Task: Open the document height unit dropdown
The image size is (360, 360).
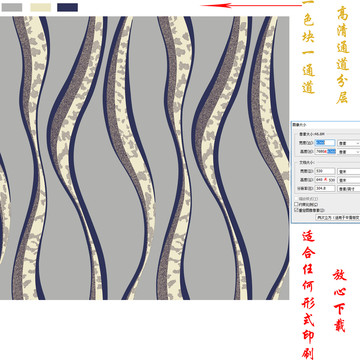Action: pos(349,180)
